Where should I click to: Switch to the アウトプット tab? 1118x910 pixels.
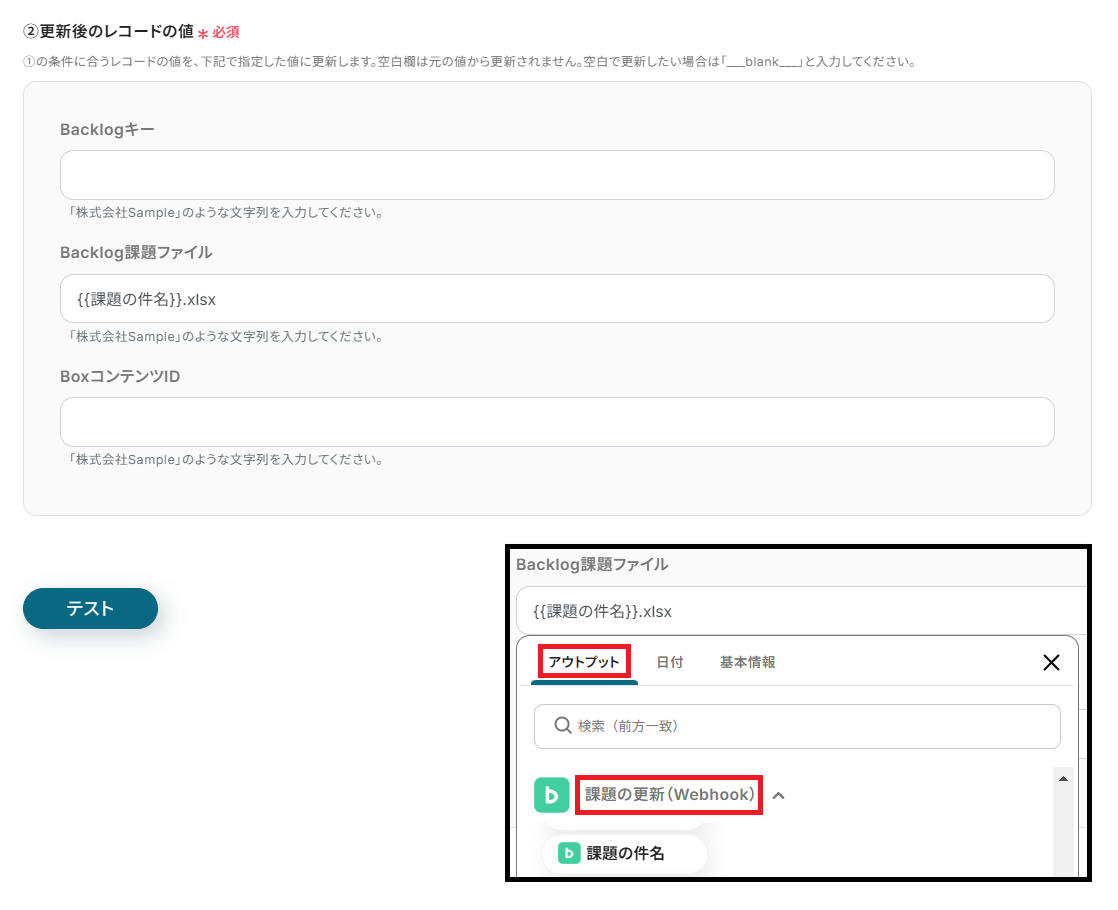click(584, 662)
